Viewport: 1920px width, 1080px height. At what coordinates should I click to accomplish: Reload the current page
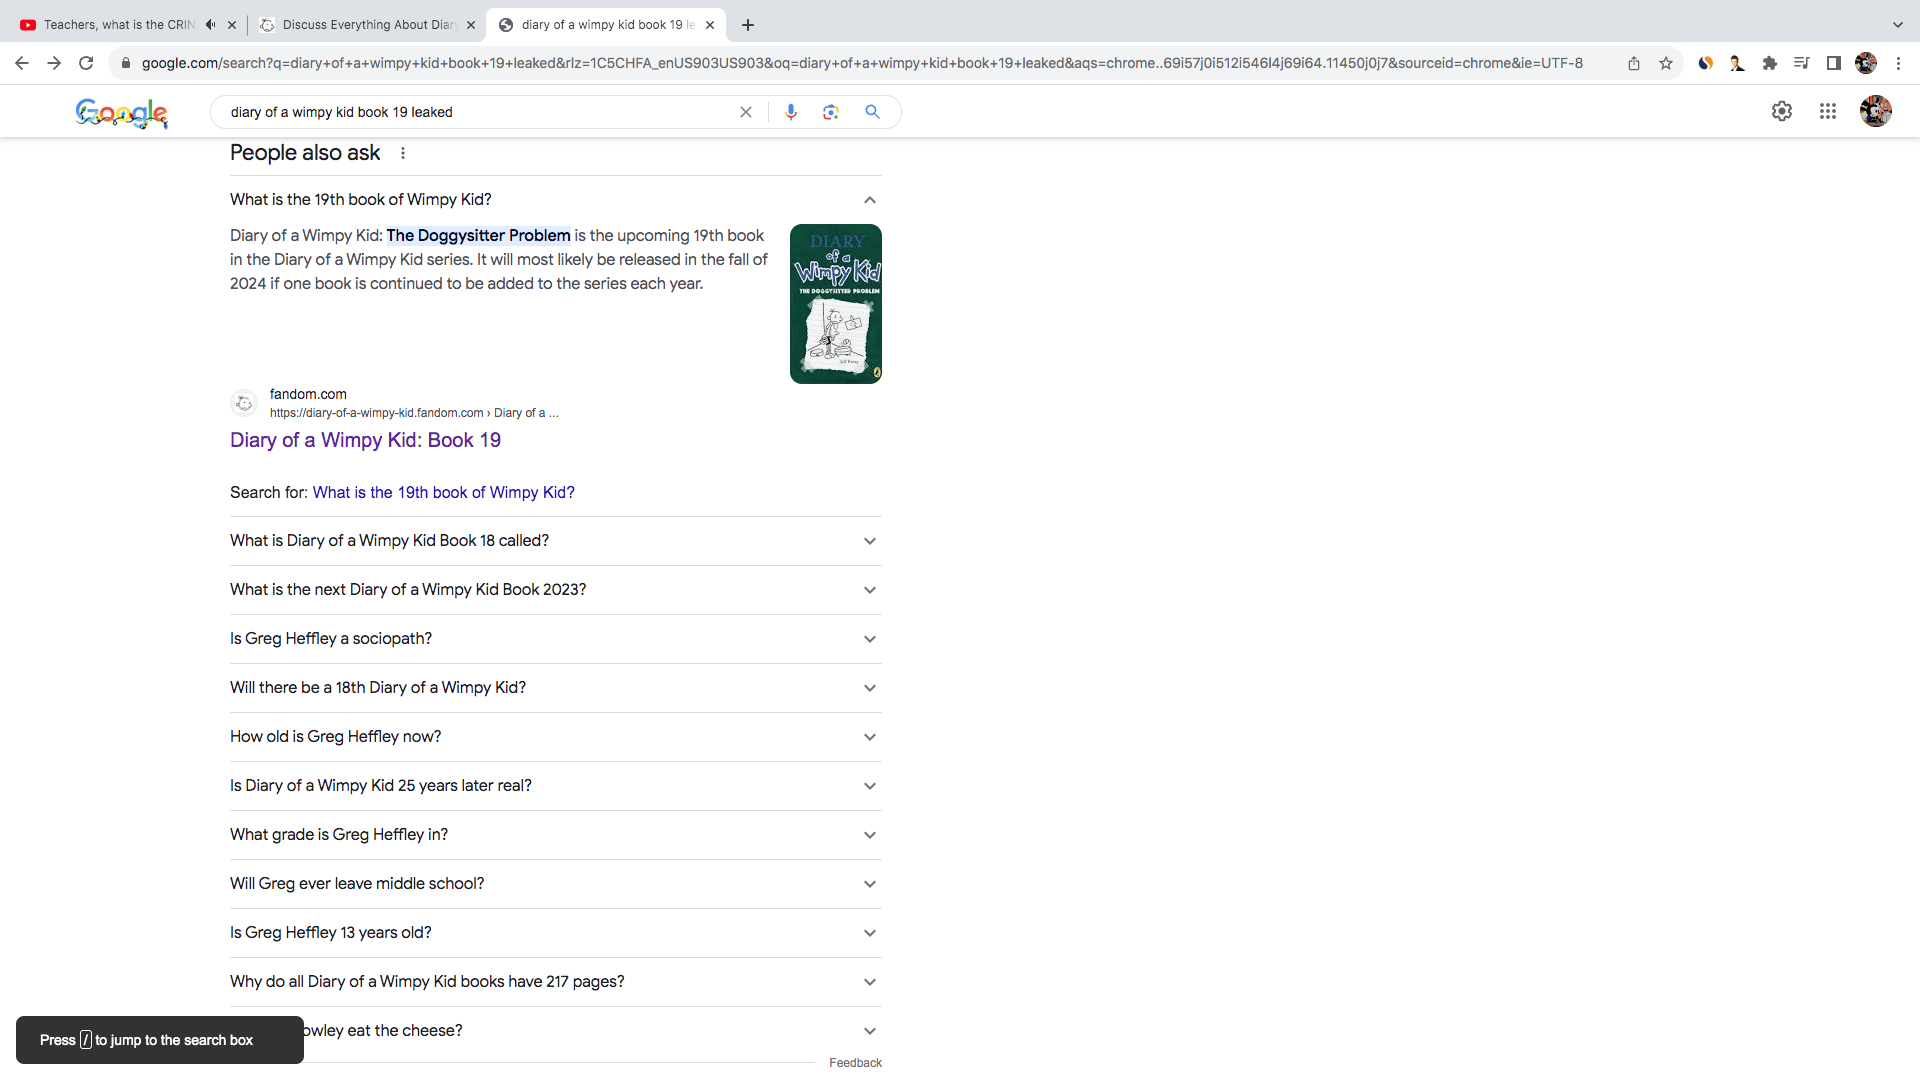(86, 63)
